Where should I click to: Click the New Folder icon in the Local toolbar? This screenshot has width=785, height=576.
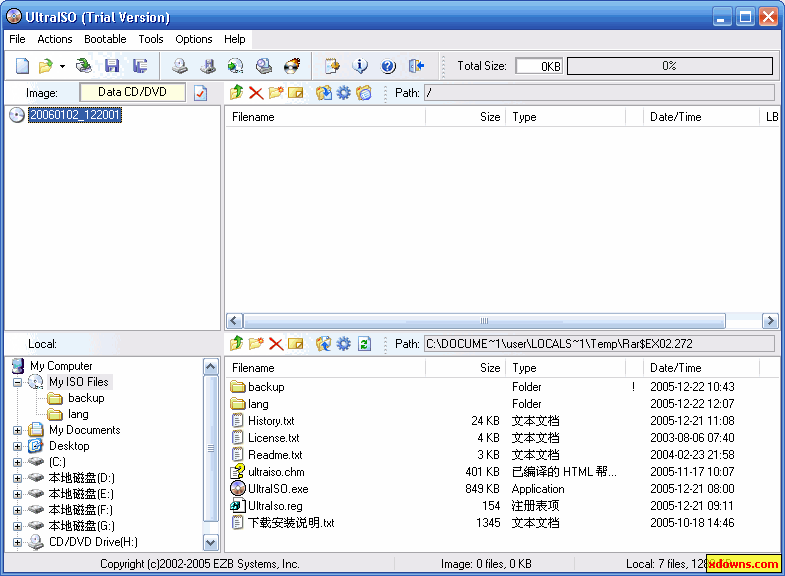point(256,344)
